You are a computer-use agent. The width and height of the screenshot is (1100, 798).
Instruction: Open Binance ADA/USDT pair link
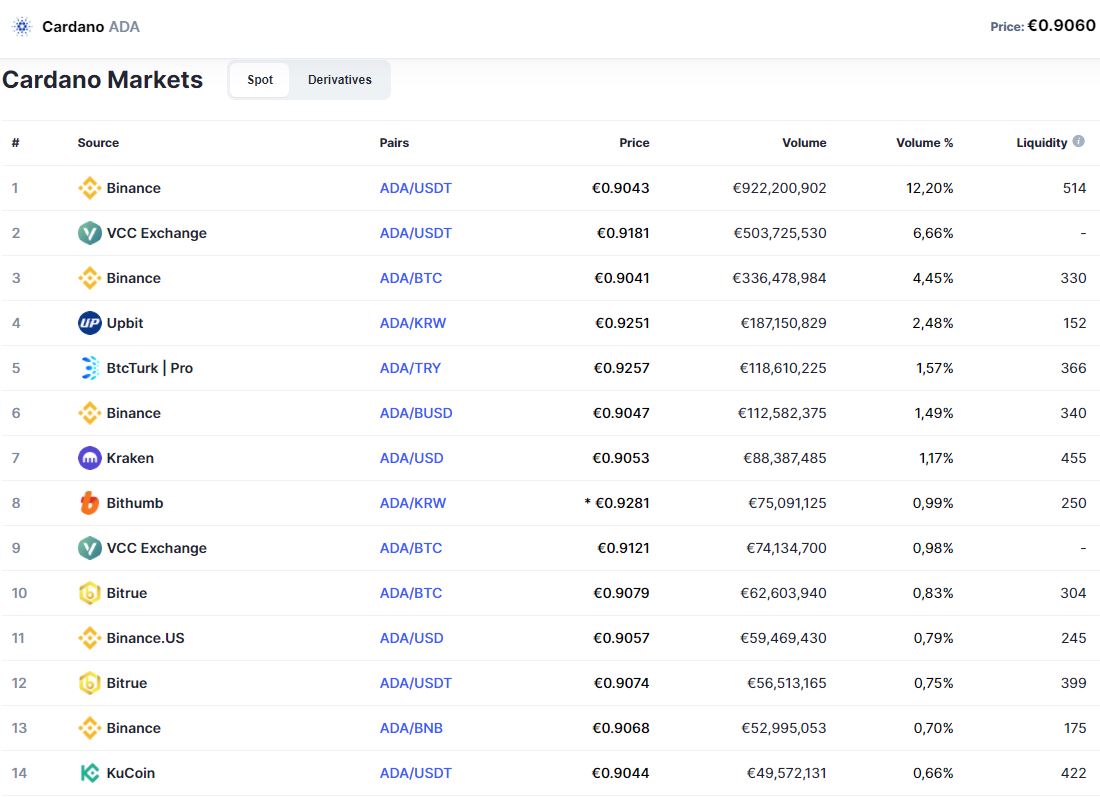(415, 188)
